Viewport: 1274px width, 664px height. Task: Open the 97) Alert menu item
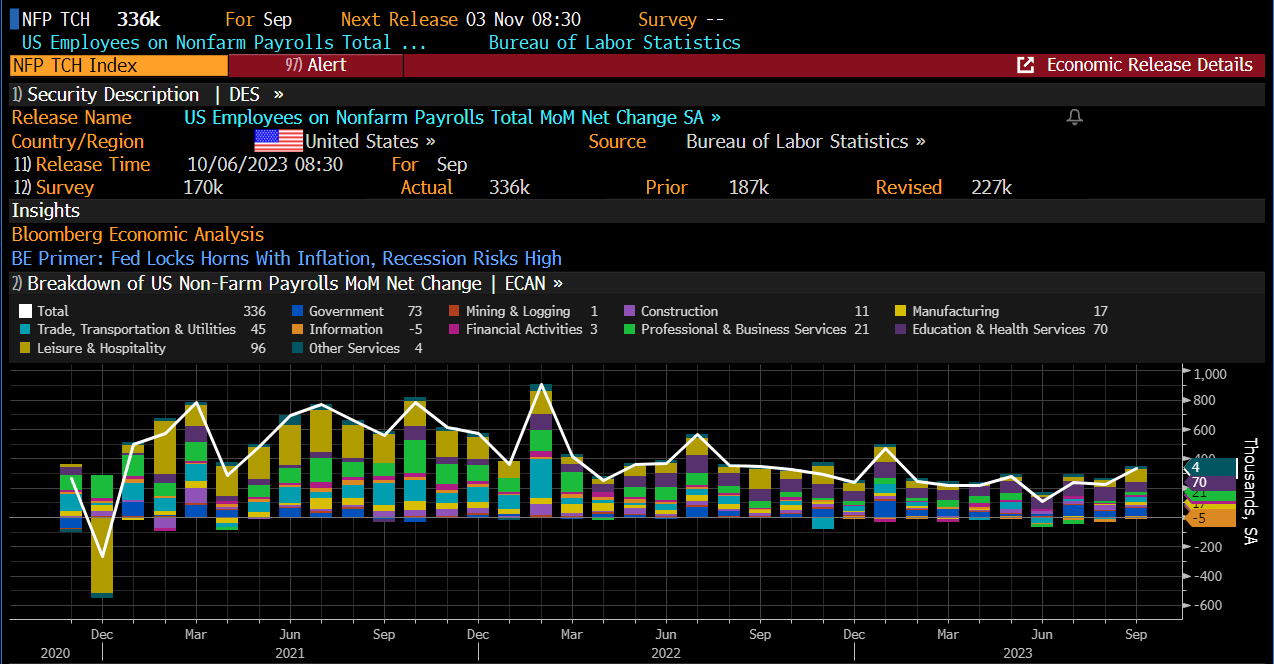(x=315, y=65)
